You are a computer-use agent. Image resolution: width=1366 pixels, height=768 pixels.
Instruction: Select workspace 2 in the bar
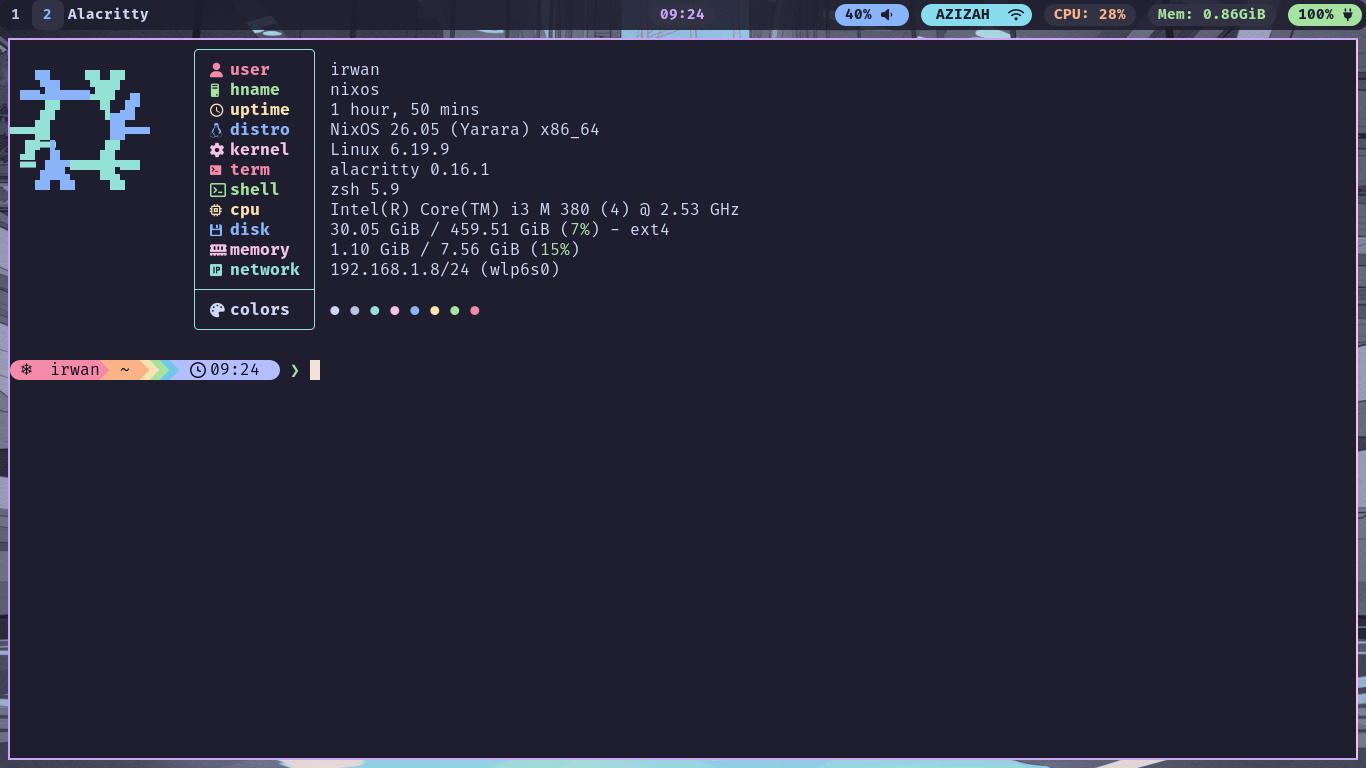(47, 15)
